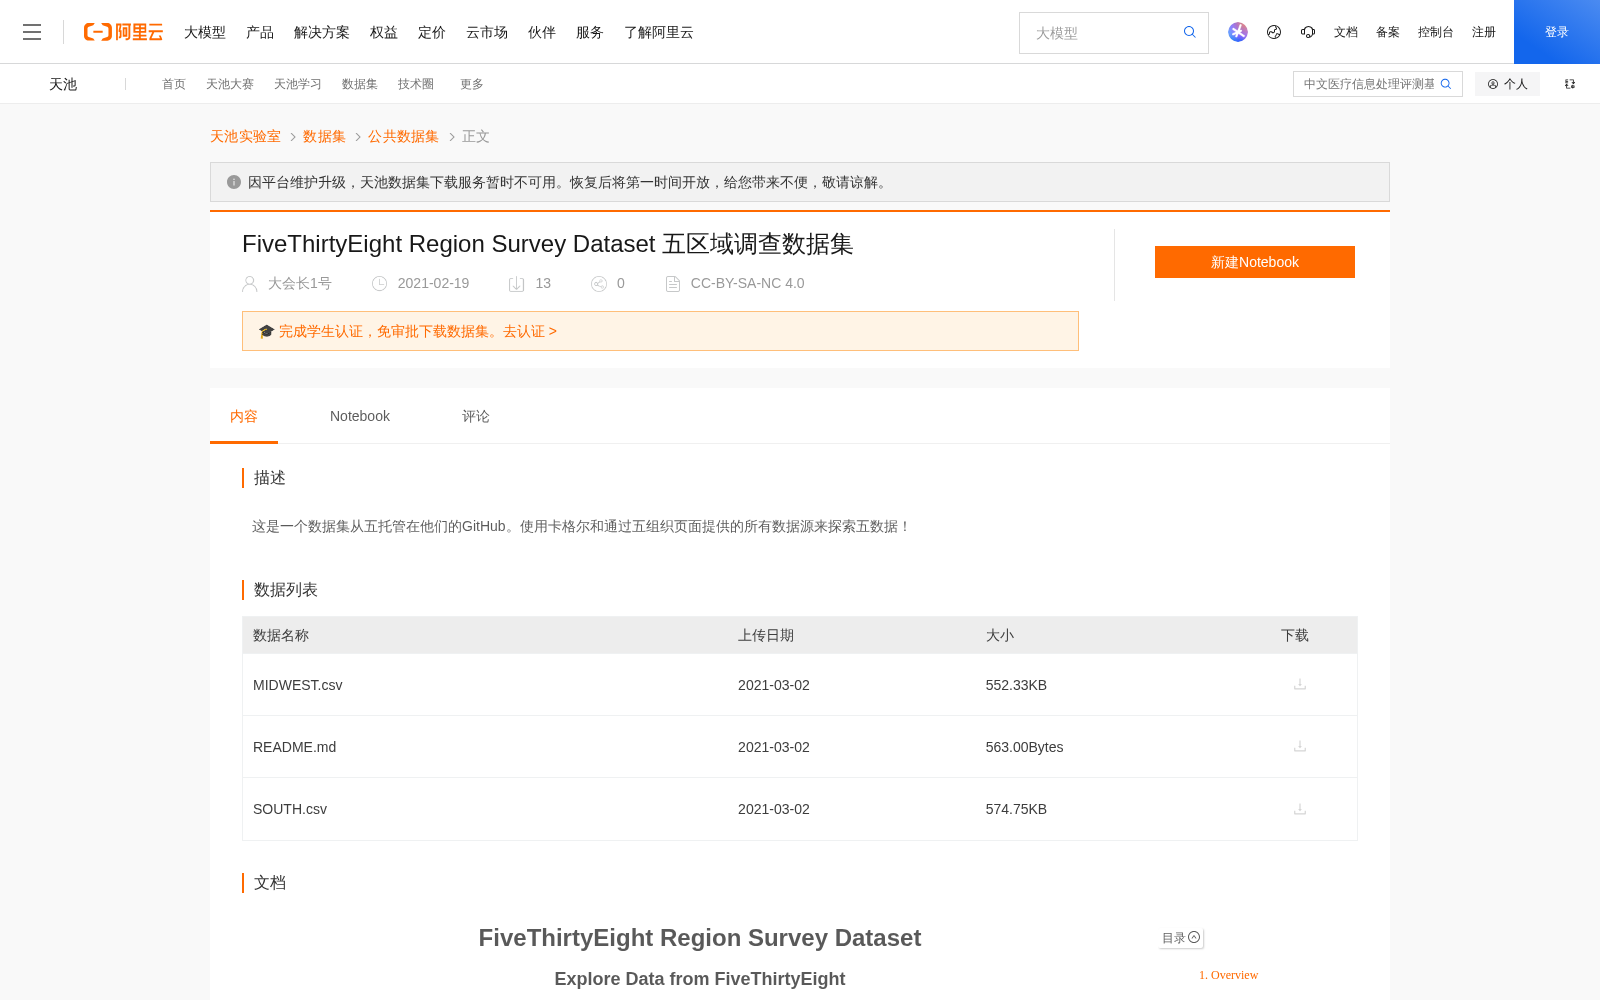
Task: Click the 天池 brand title
Action: [x=63, y=84]
